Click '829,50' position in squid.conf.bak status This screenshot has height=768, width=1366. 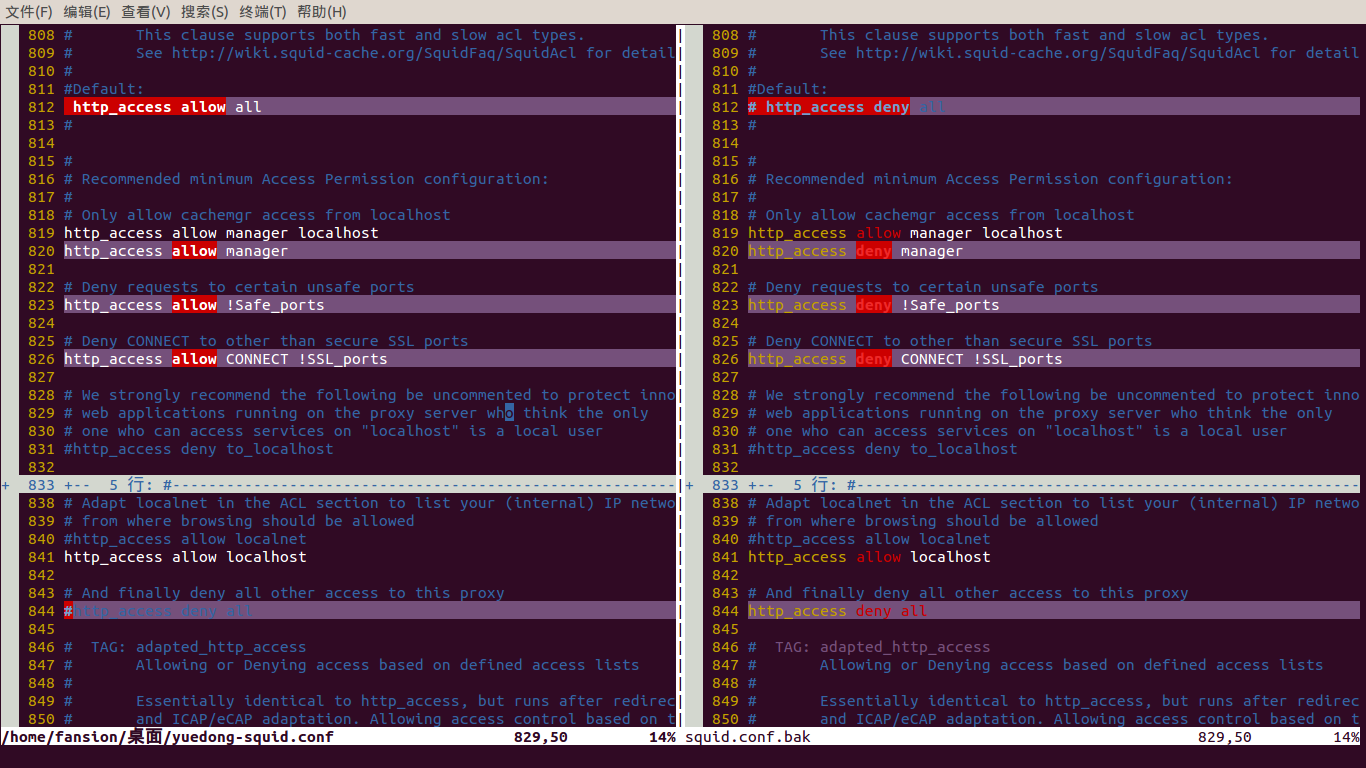[1225, 737]
